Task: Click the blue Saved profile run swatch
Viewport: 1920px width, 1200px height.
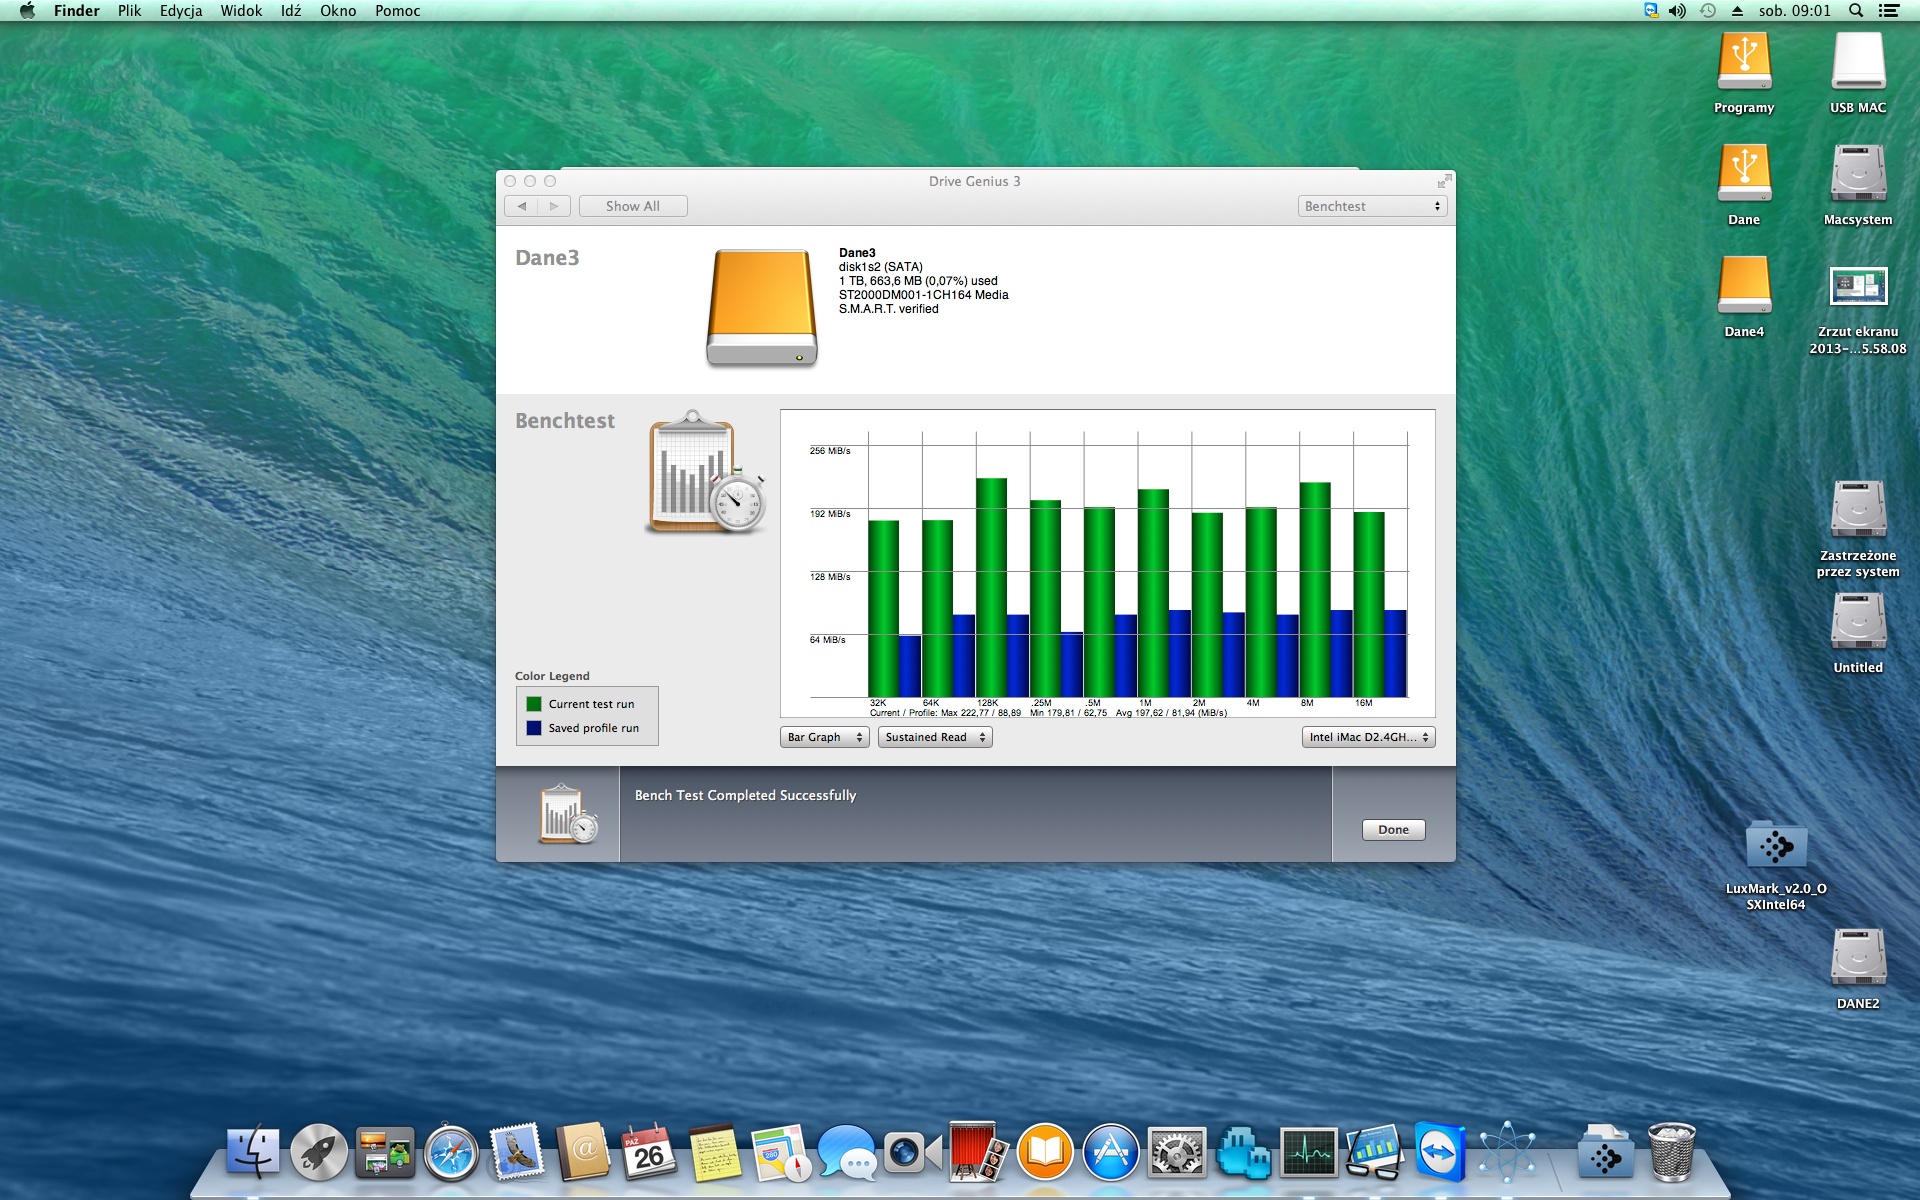Action: tap(534, 728)
